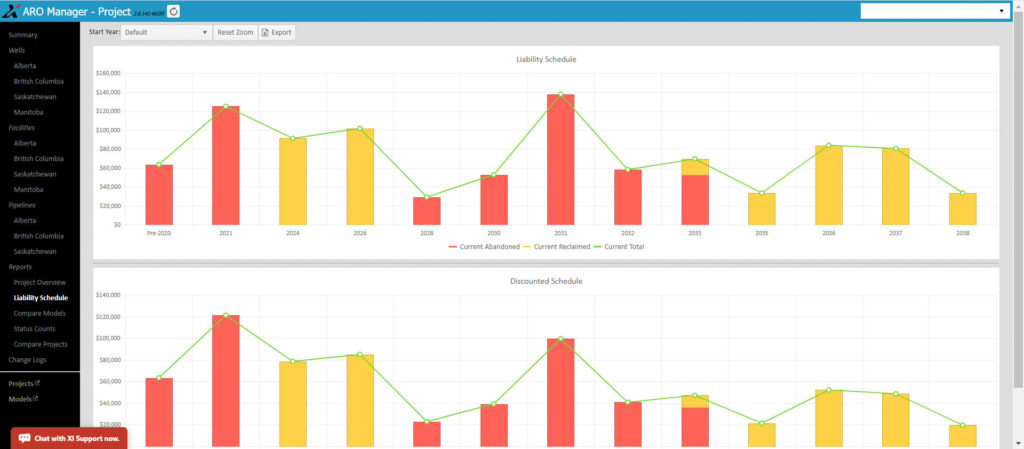Image resolution: width=1024 pixels, height=449 pixels.
Task: Click the Pre-2020 bar in Liability Schedule chart
Action: (159, 194)
